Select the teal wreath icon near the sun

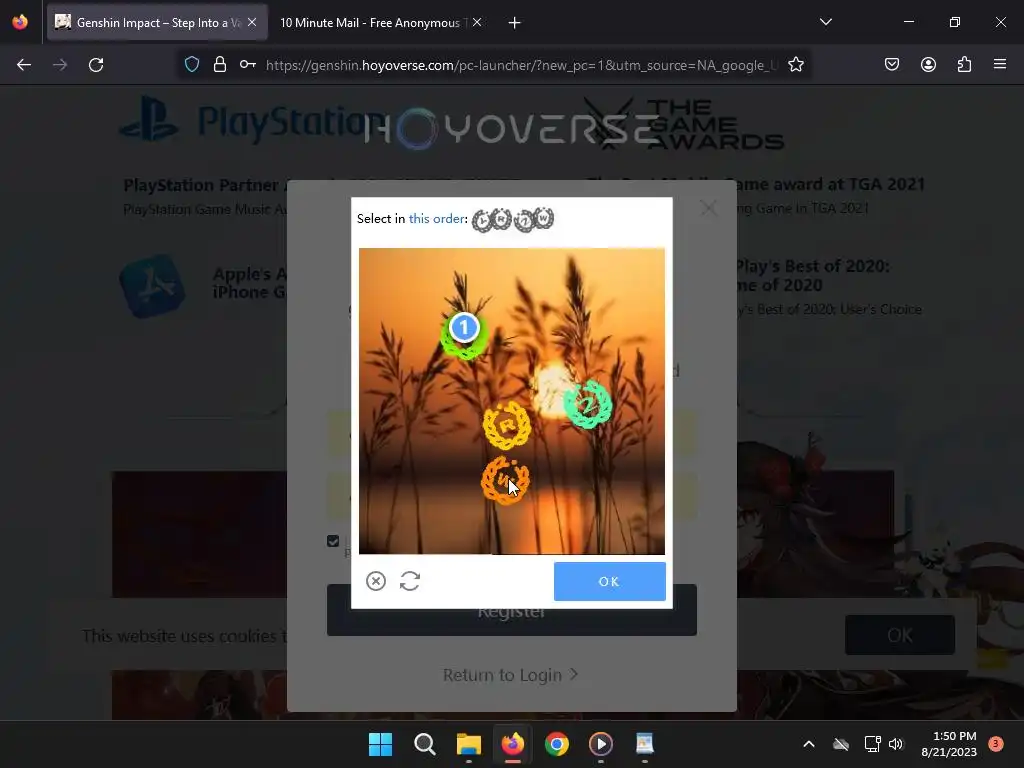(587, 404)
